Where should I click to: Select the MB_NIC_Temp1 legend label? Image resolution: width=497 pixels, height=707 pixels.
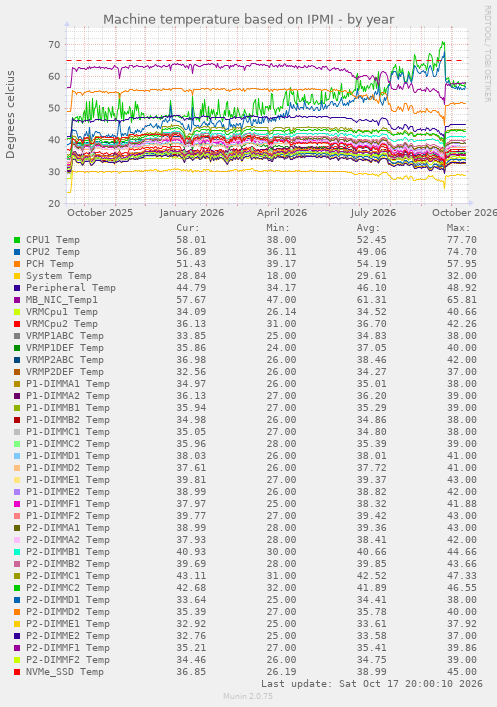coord(62,300)
